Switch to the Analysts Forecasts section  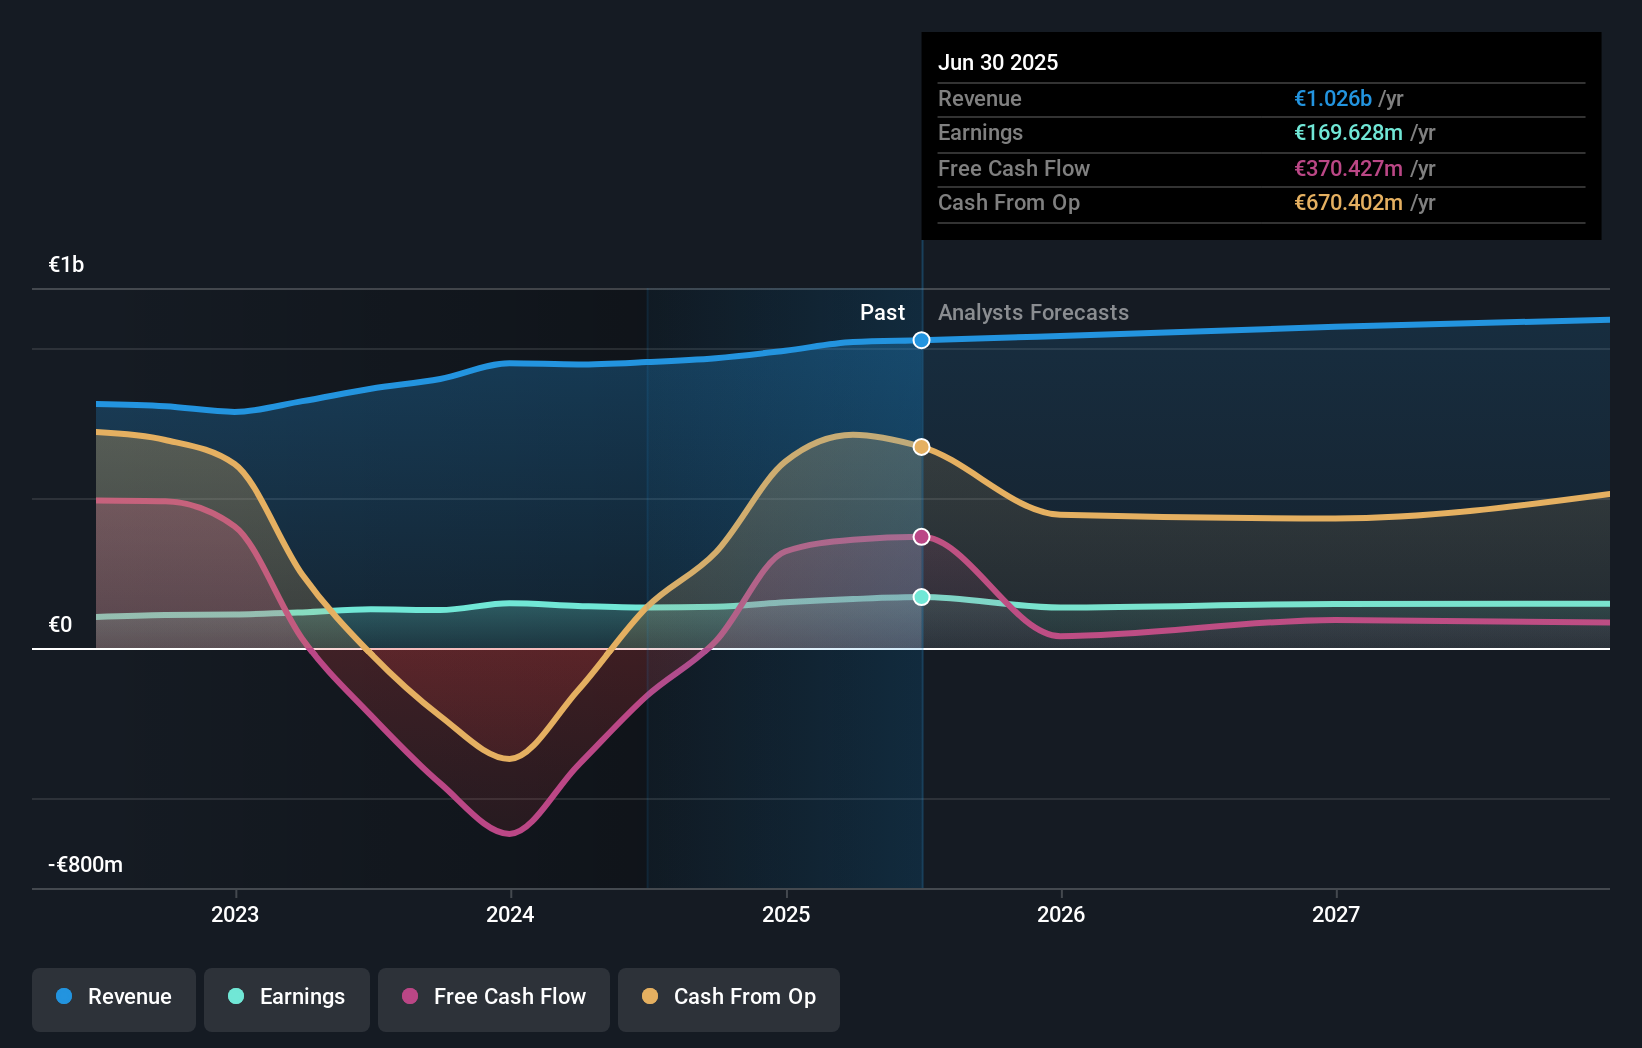[1033, 312]
